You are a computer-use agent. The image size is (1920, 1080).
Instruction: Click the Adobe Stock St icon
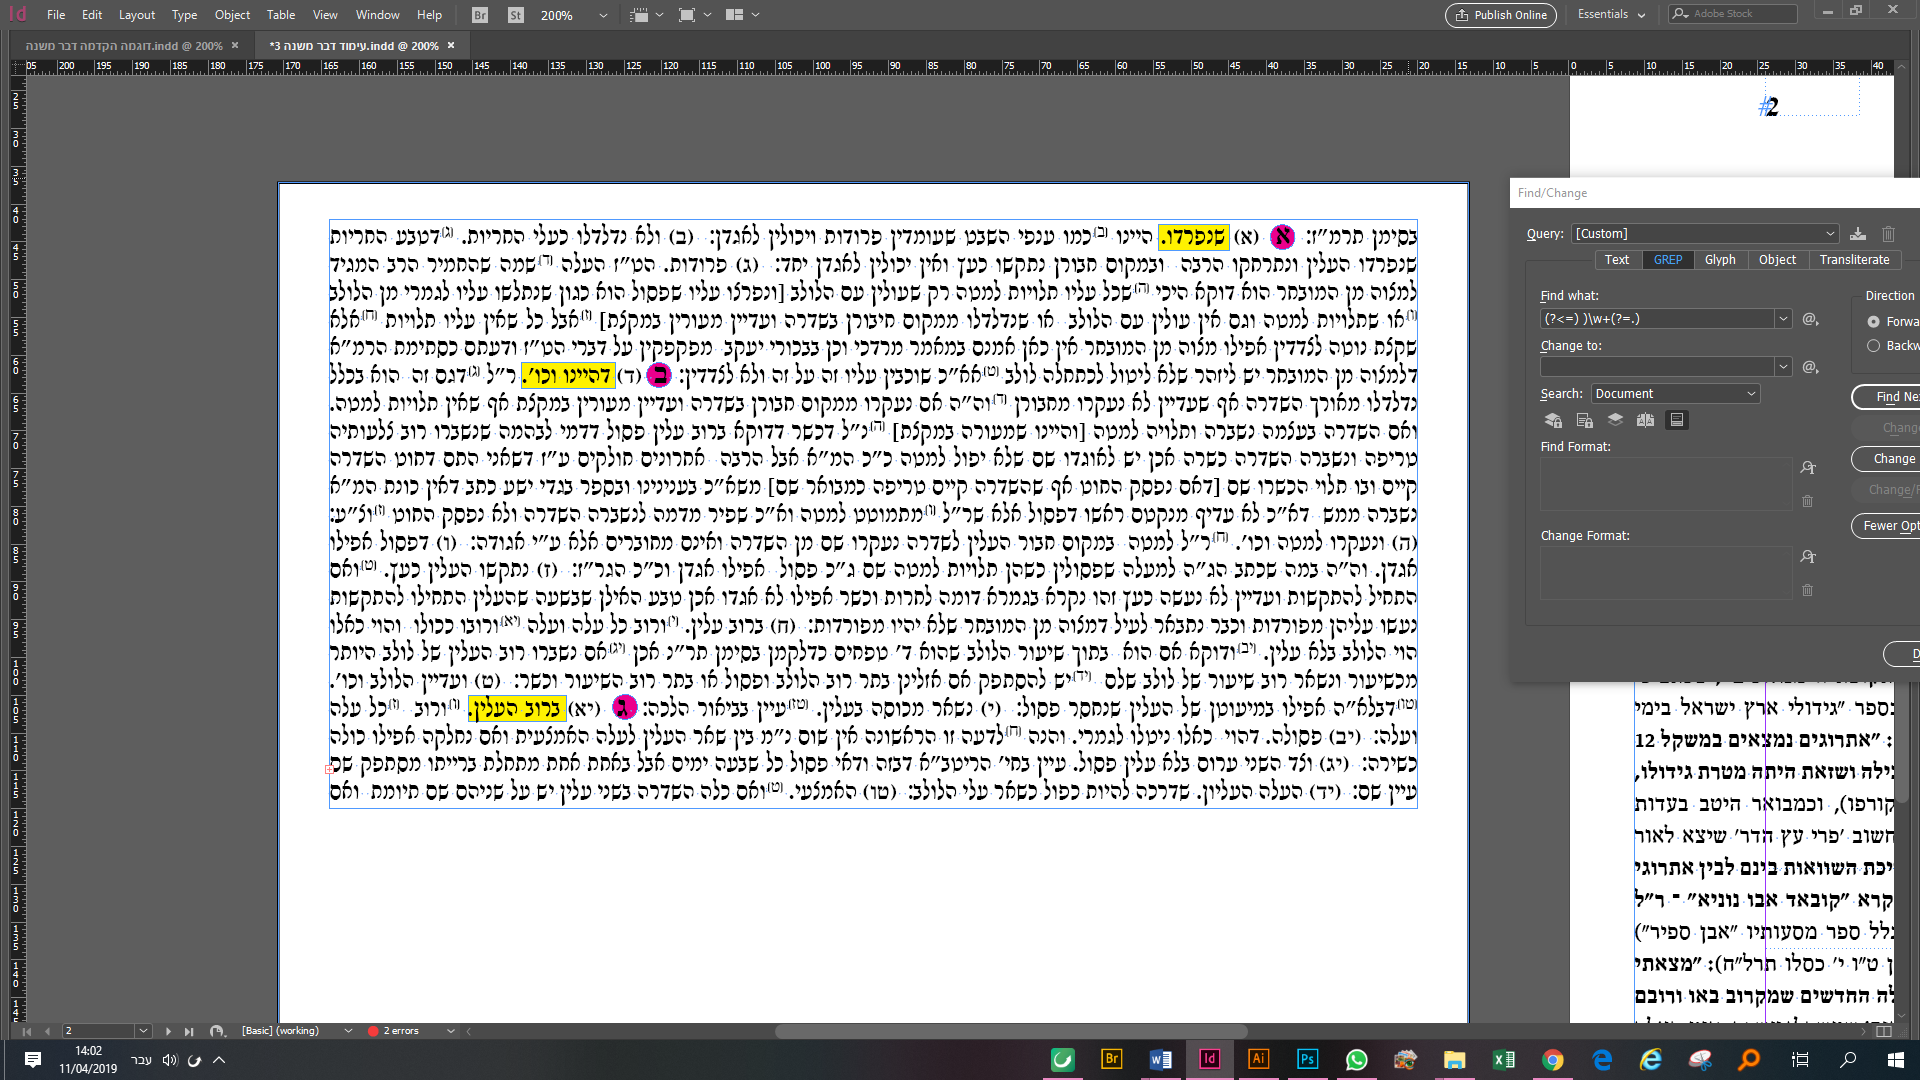tap(516, 15)
